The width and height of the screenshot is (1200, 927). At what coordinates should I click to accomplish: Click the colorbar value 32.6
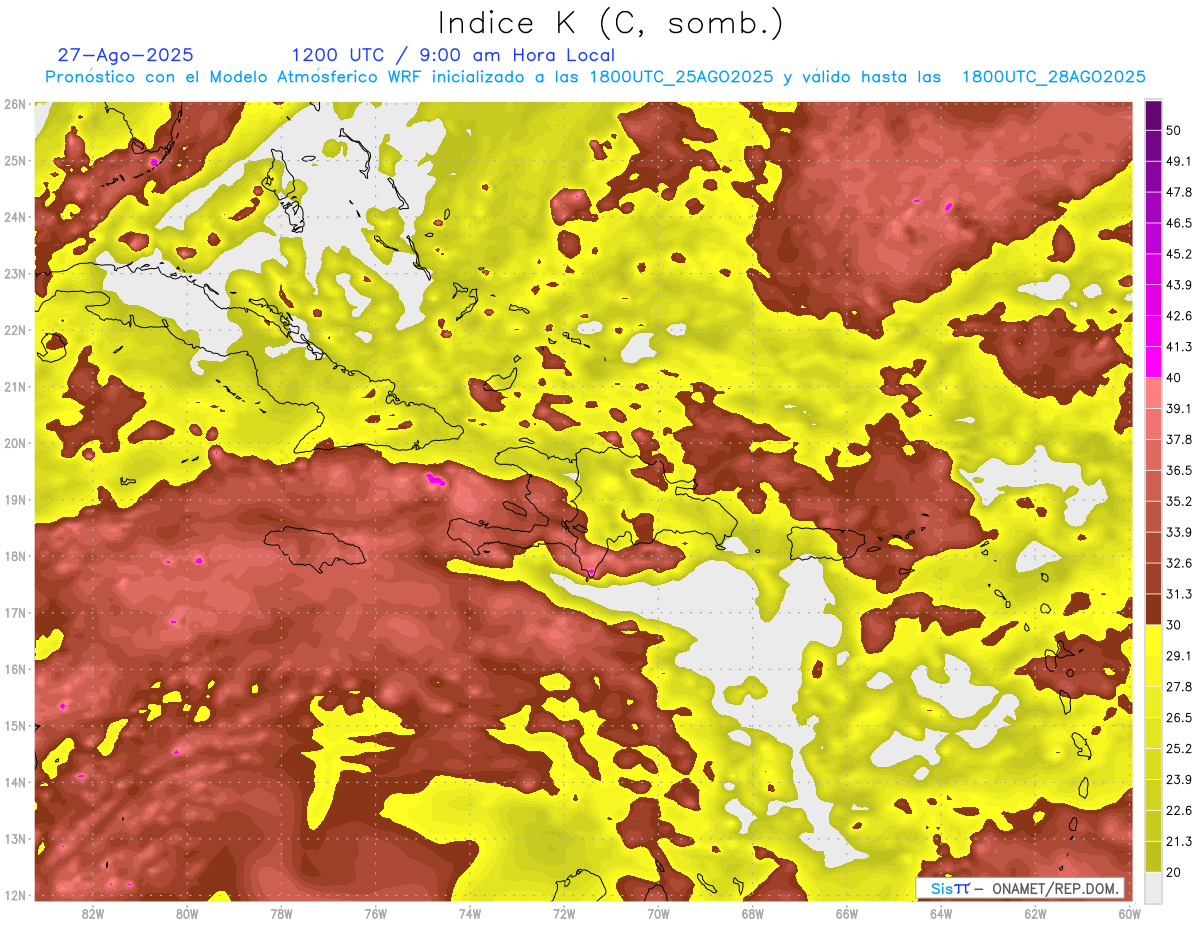coord(1179,563)
